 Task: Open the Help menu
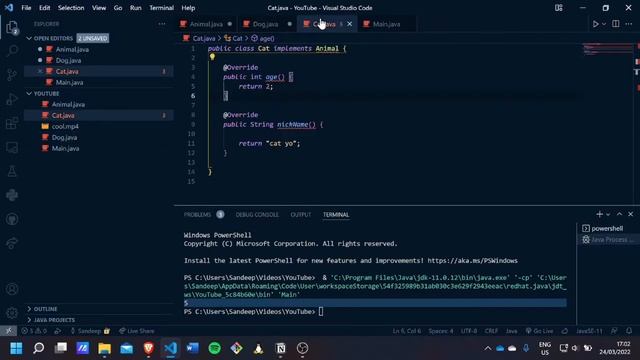point(188,8)
